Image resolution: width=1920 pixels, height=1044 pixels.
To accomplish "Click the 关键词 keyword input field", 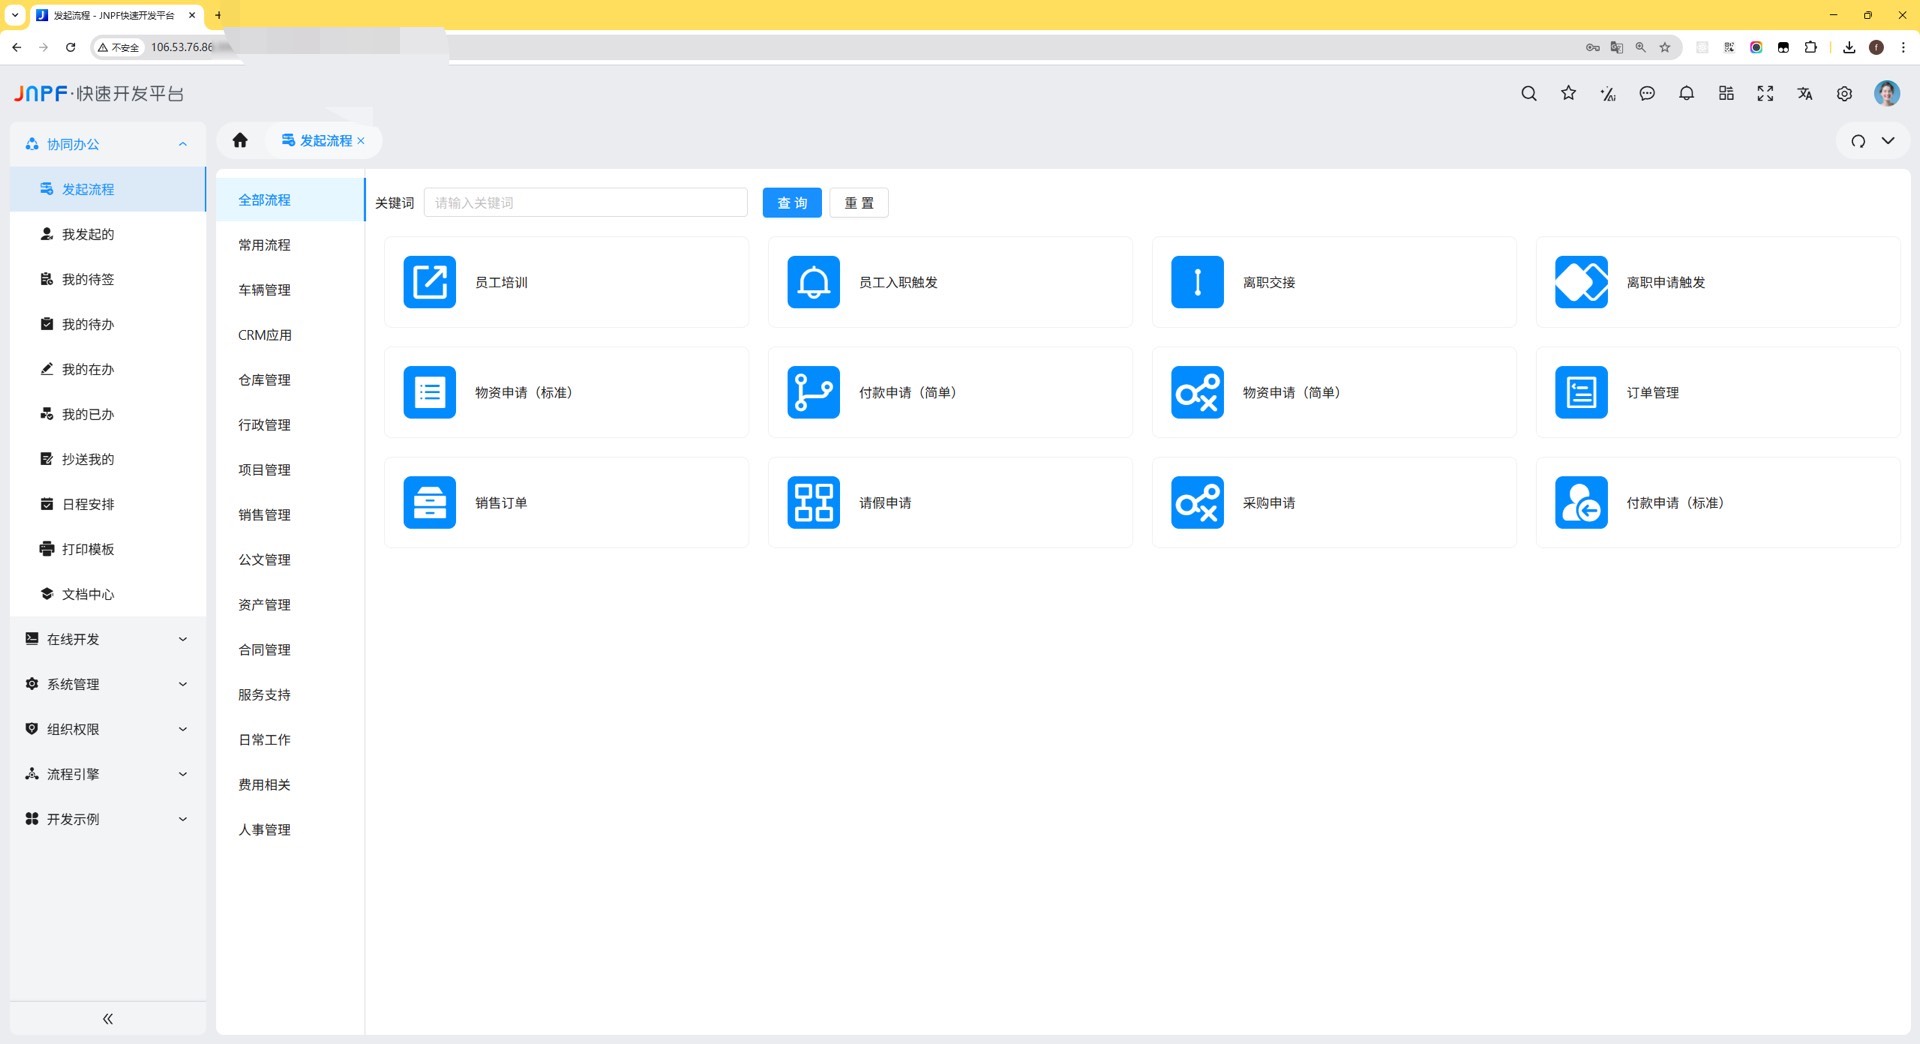I will pyautogui.click(x=585, y=203).
